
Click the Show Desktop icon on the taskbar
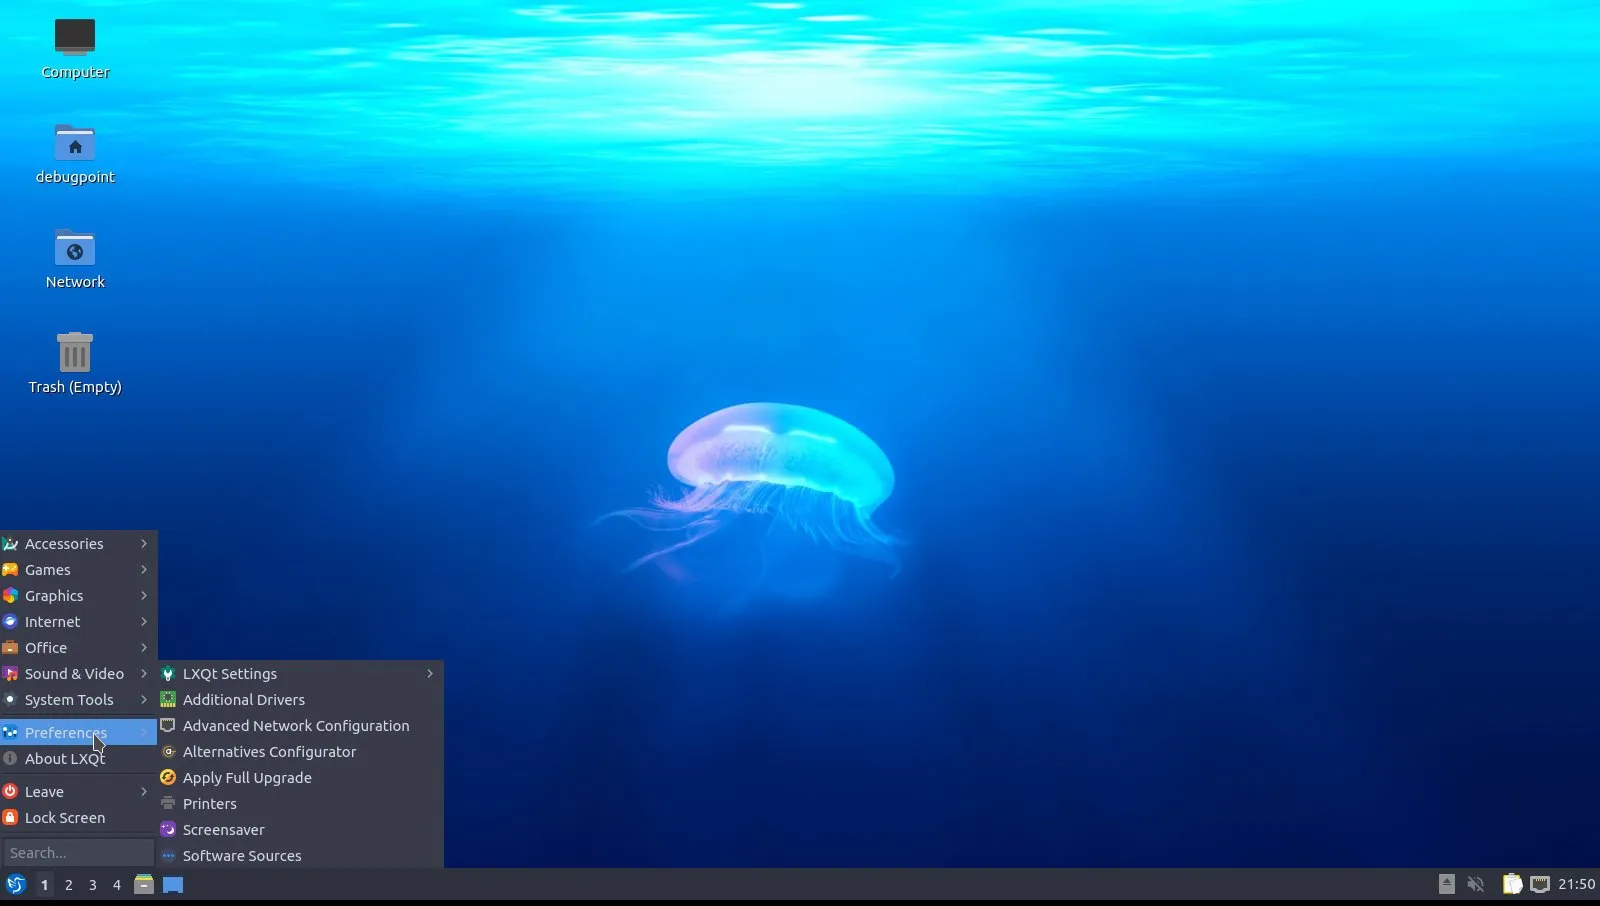click(173, 885)
